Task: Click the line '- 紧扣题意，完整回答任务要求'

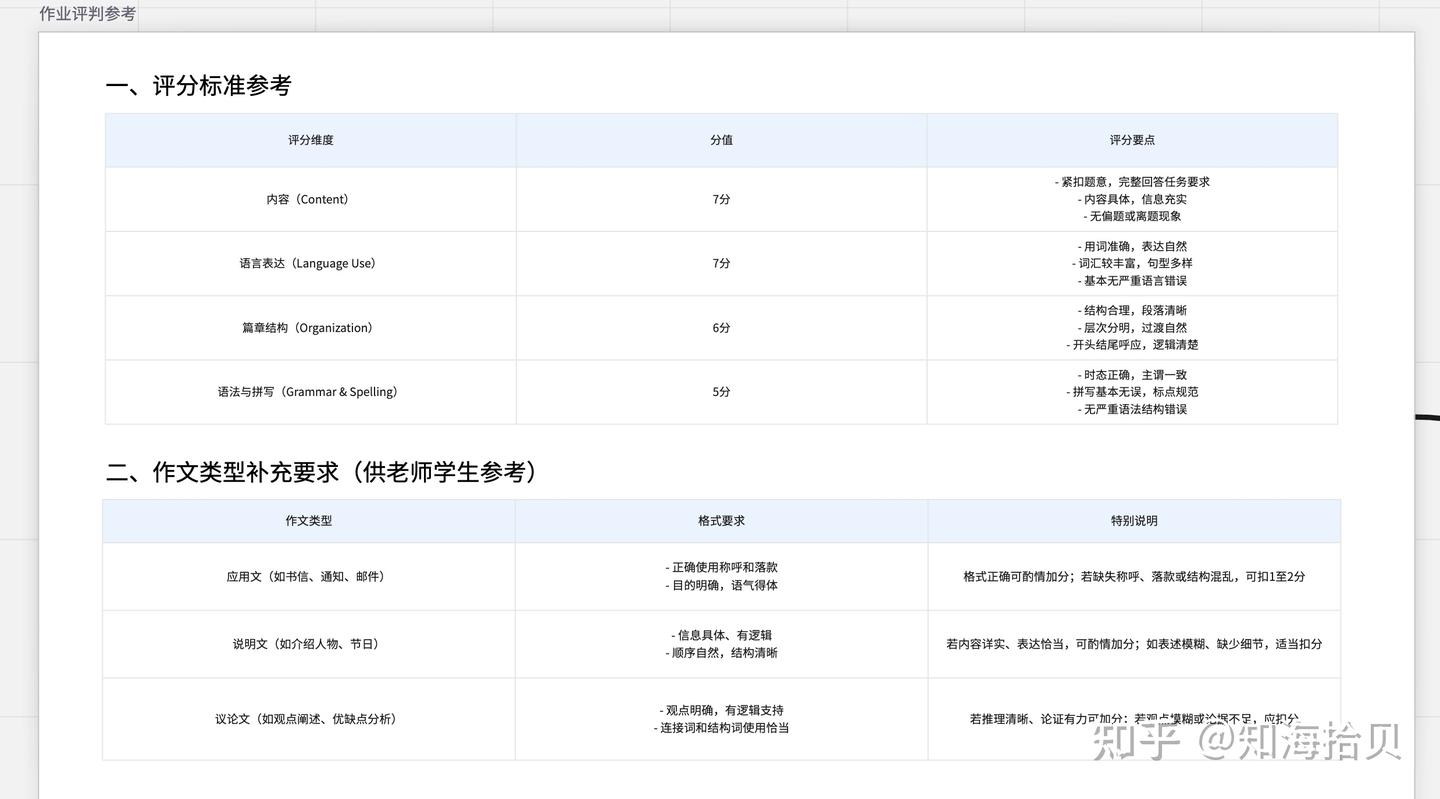Action: pos(1132,182)
